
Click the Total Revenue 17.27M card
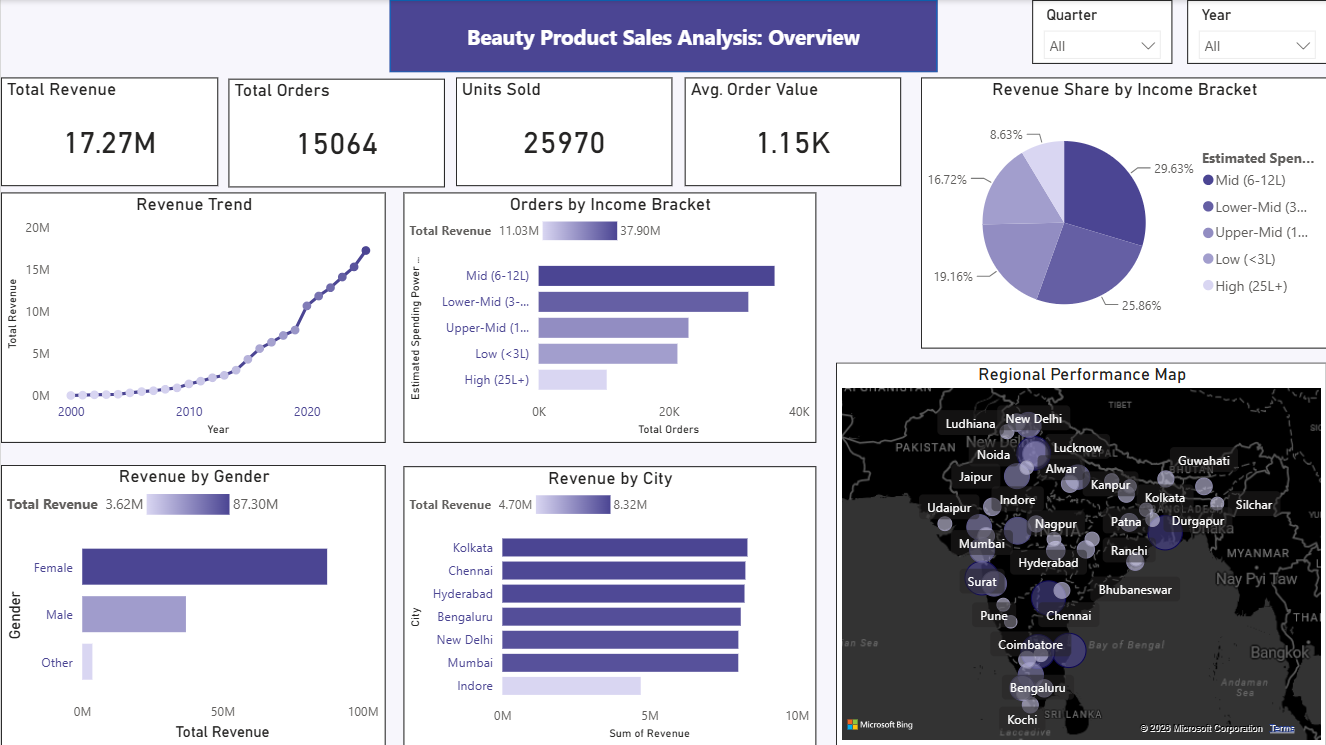coord(110,132)
